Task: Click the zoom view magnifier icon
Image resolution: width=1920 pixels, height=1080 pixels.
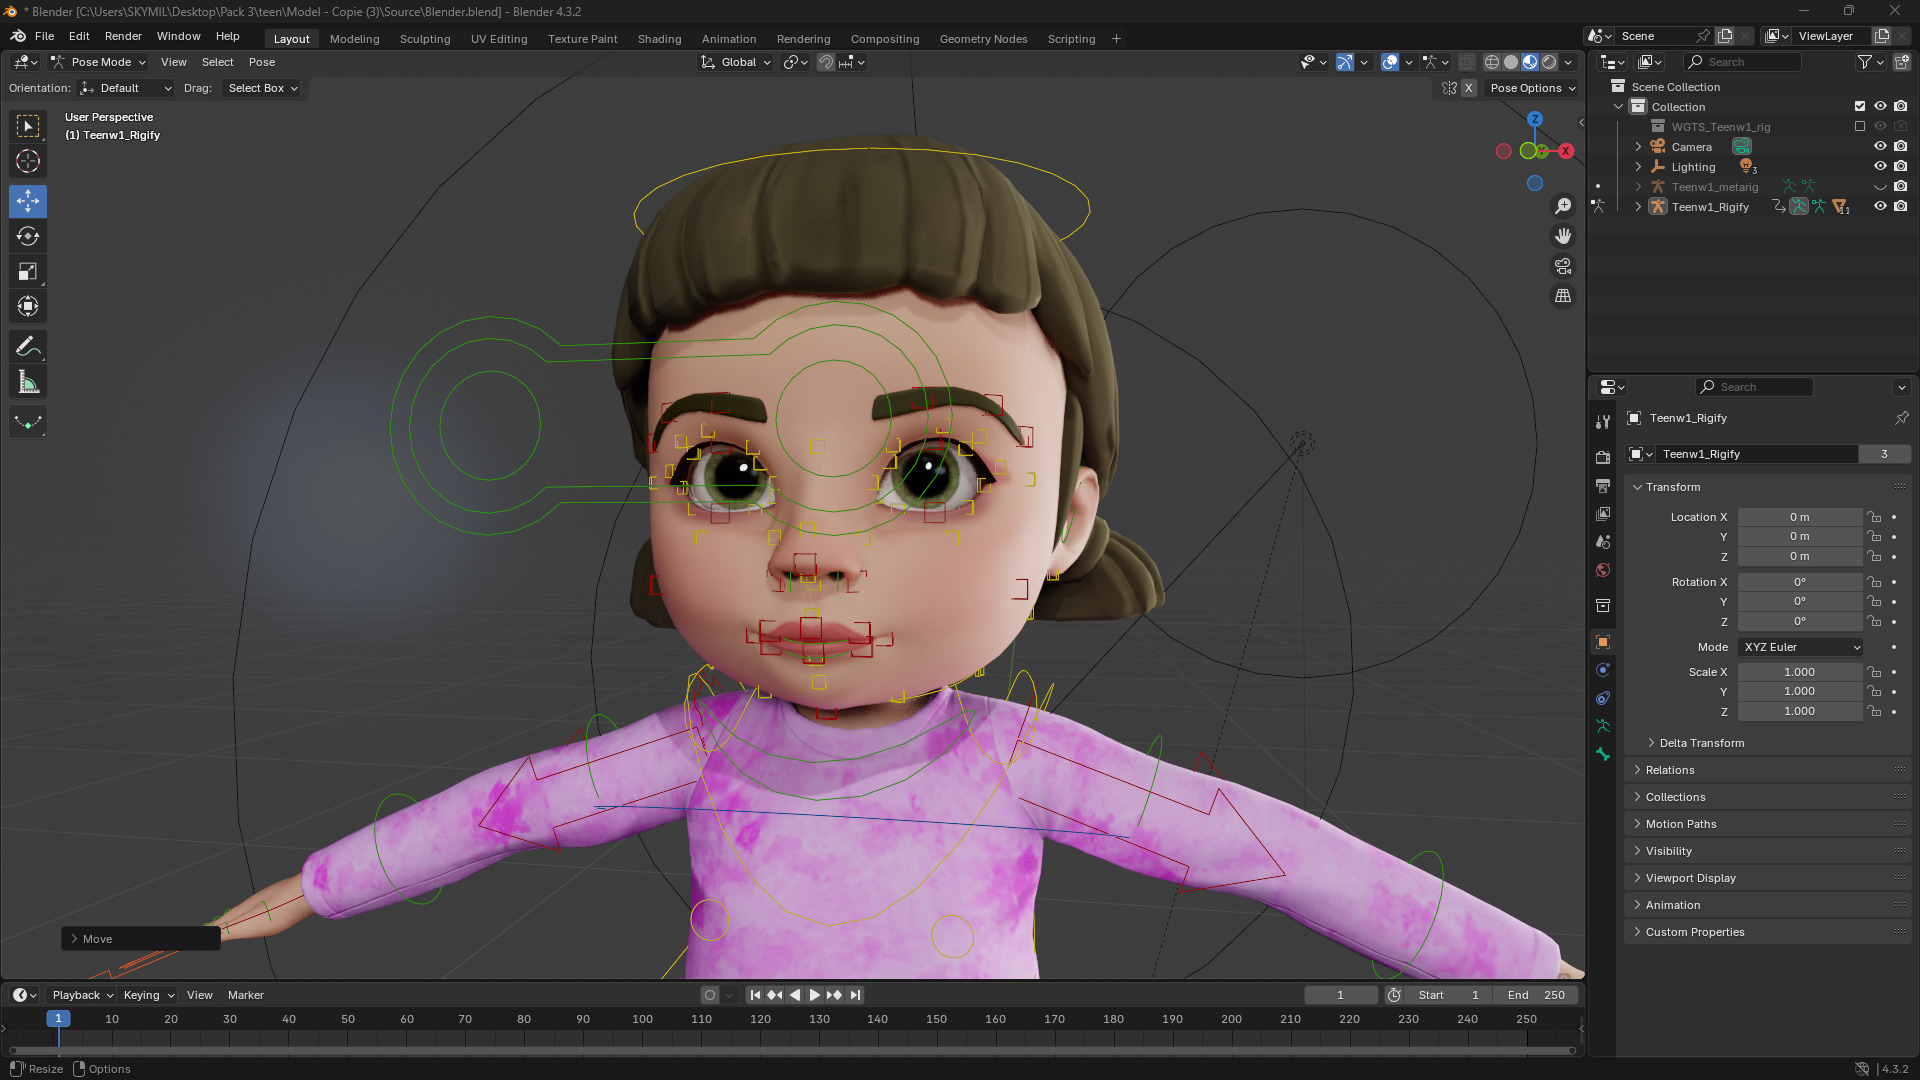Action: pos(1563,206)
